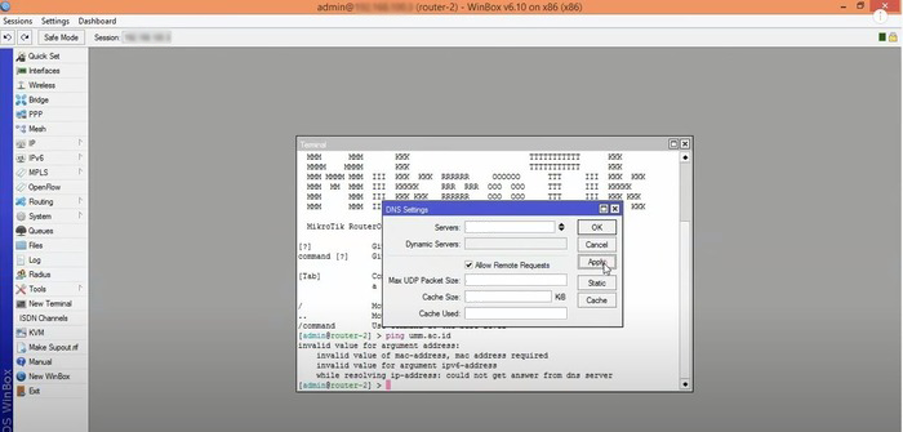
Task: Toggle Safe Mode button
Action: coord(61,37)
